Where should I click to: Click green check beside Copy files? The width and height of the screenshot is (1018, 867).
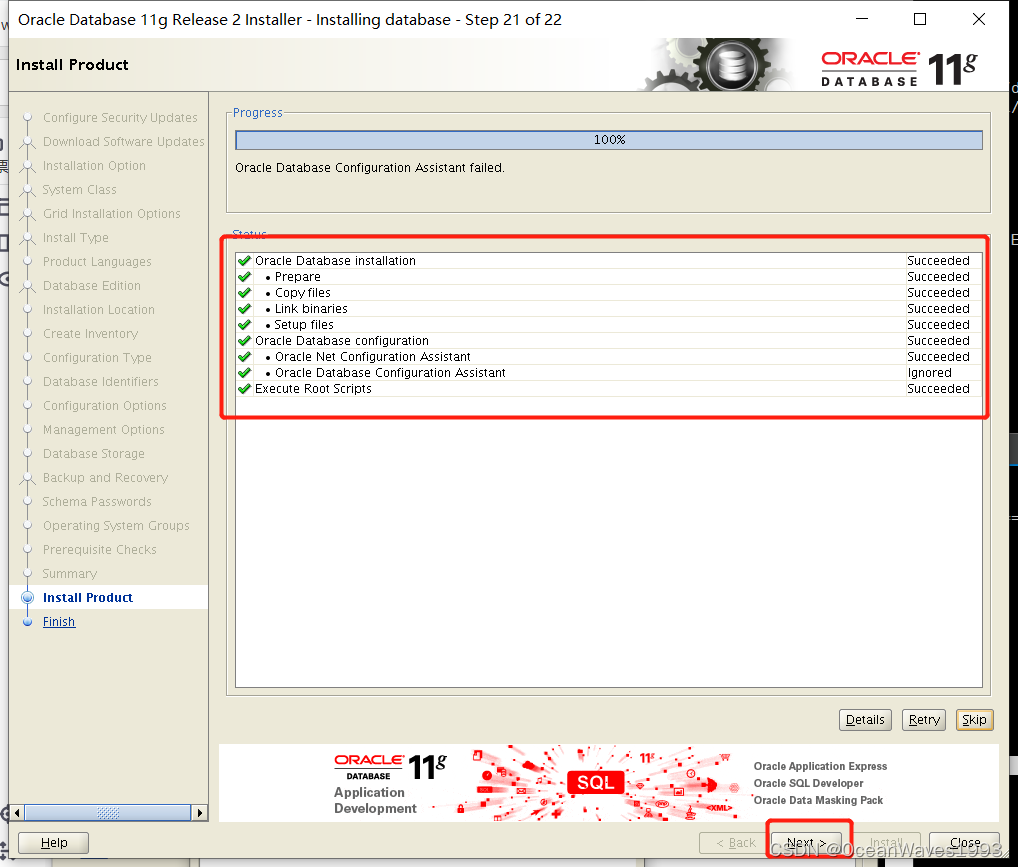(244, 293)
